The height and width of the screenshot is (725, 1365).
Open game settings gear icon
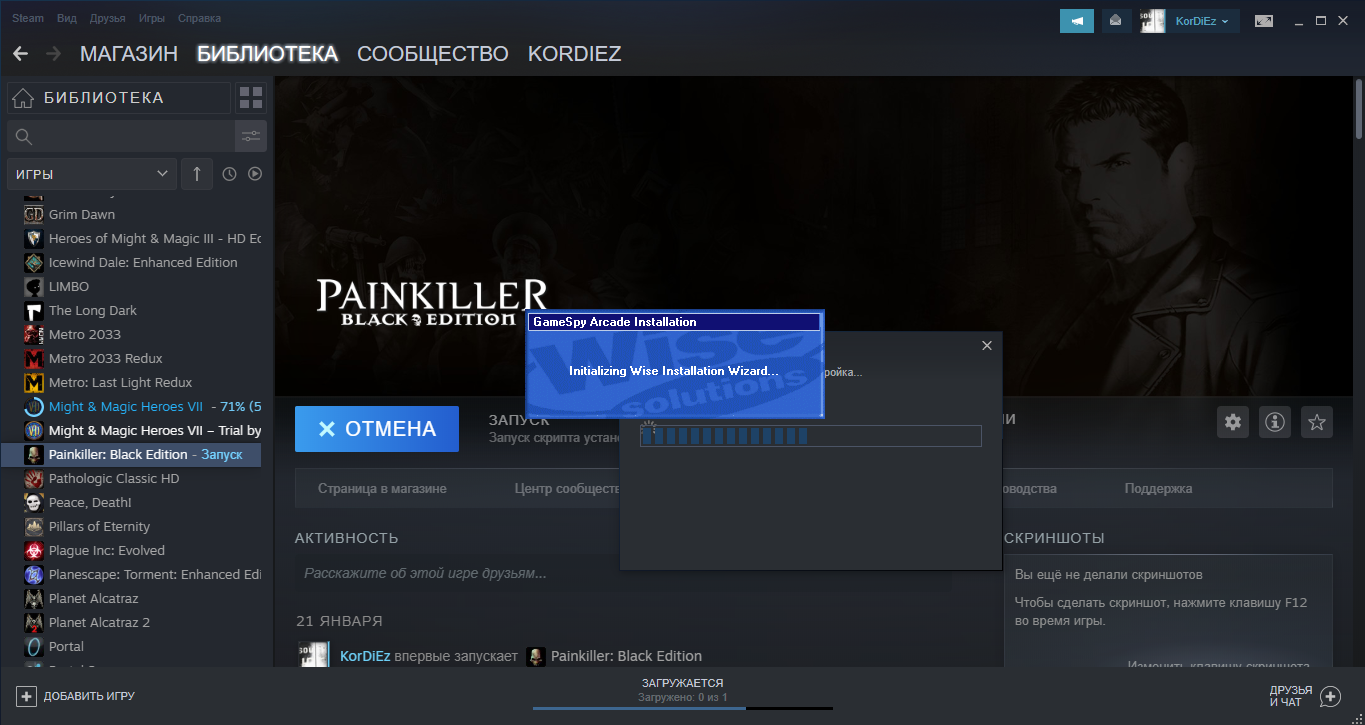coord(1233,422)
